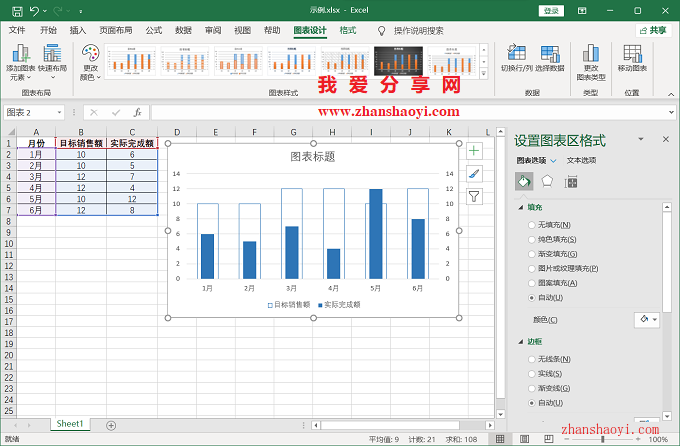680x446 pixels.
Task: Open task pane options dropdown arrow
Action: click(641, 139)
